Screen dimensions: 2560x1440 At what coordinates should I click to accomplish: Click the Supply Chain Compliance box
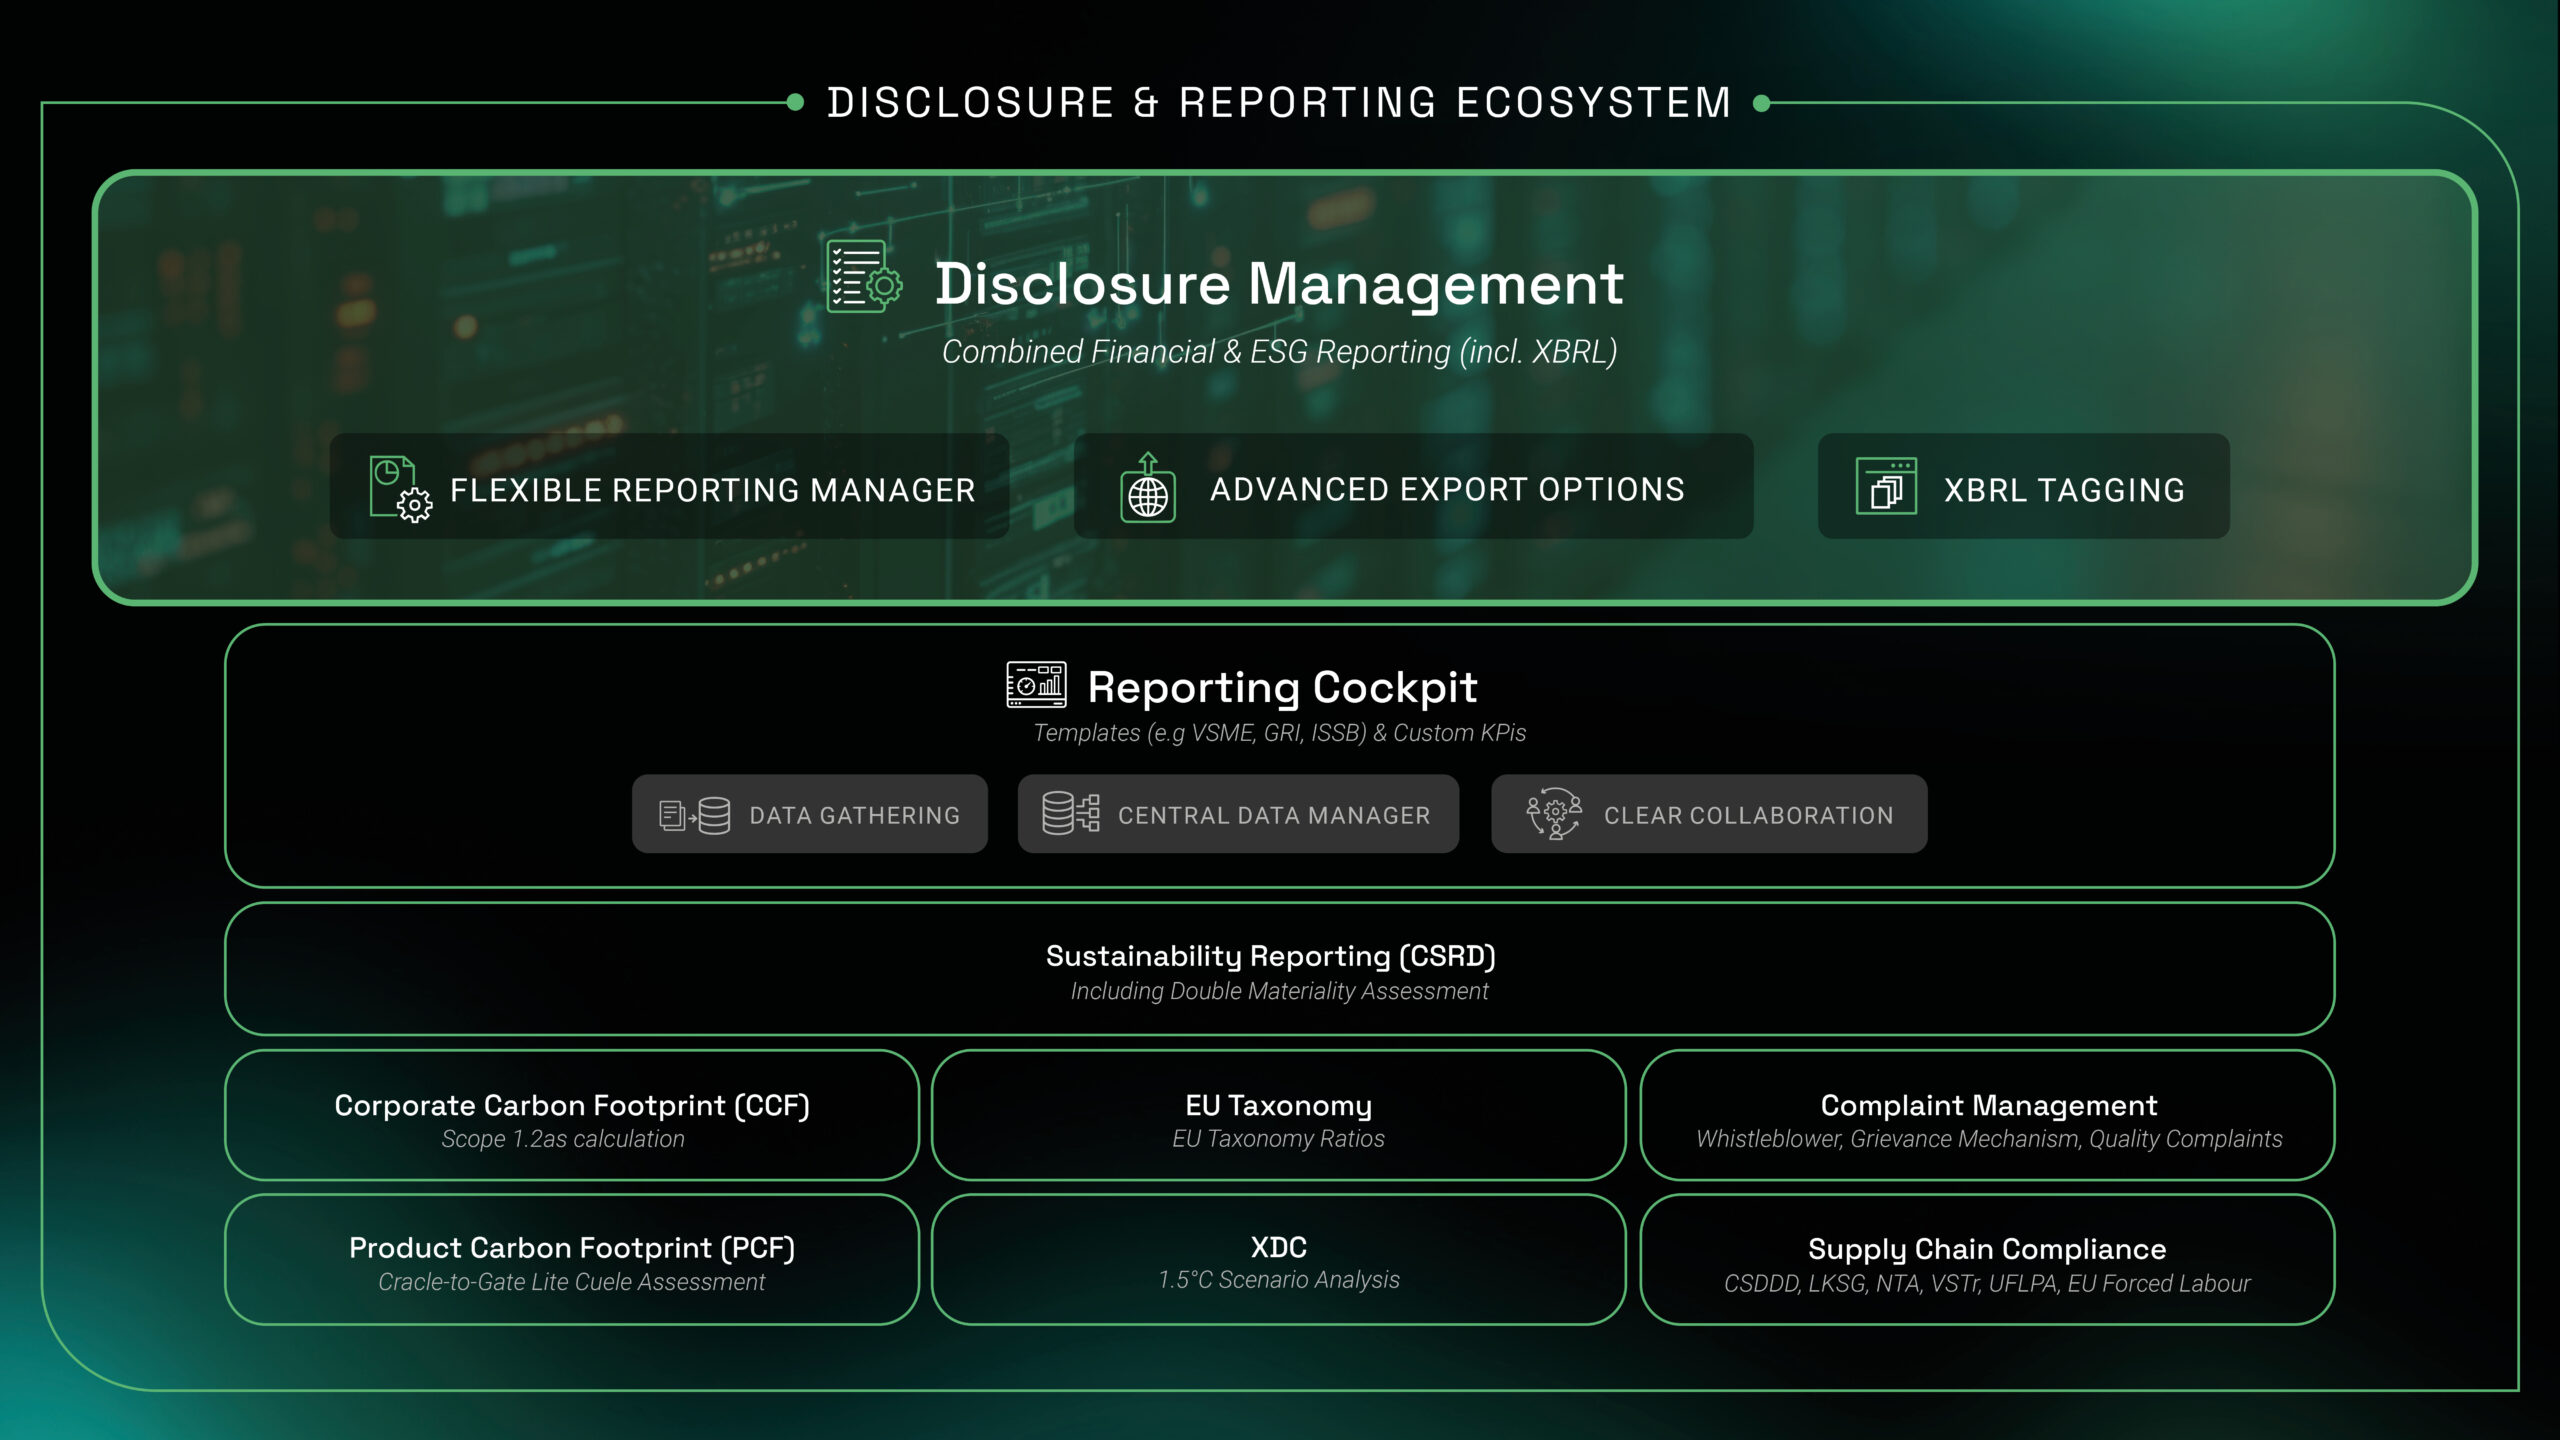pyautogui.click(x=1987, y=1260)
